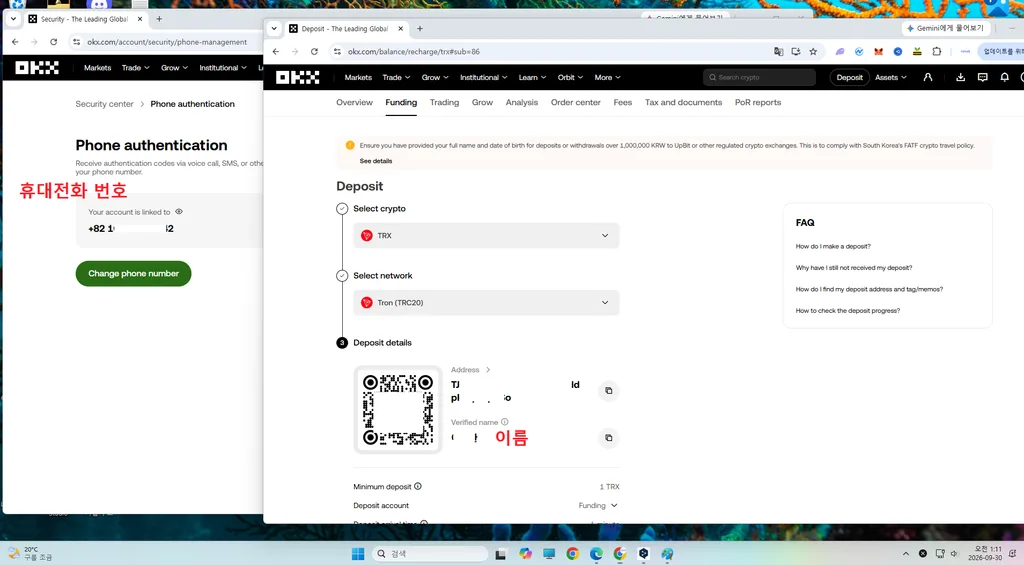This screenshot has width=1024, height=565.
Task: Open FAQ How to check the deposit progress?
Action: [848, 311]
